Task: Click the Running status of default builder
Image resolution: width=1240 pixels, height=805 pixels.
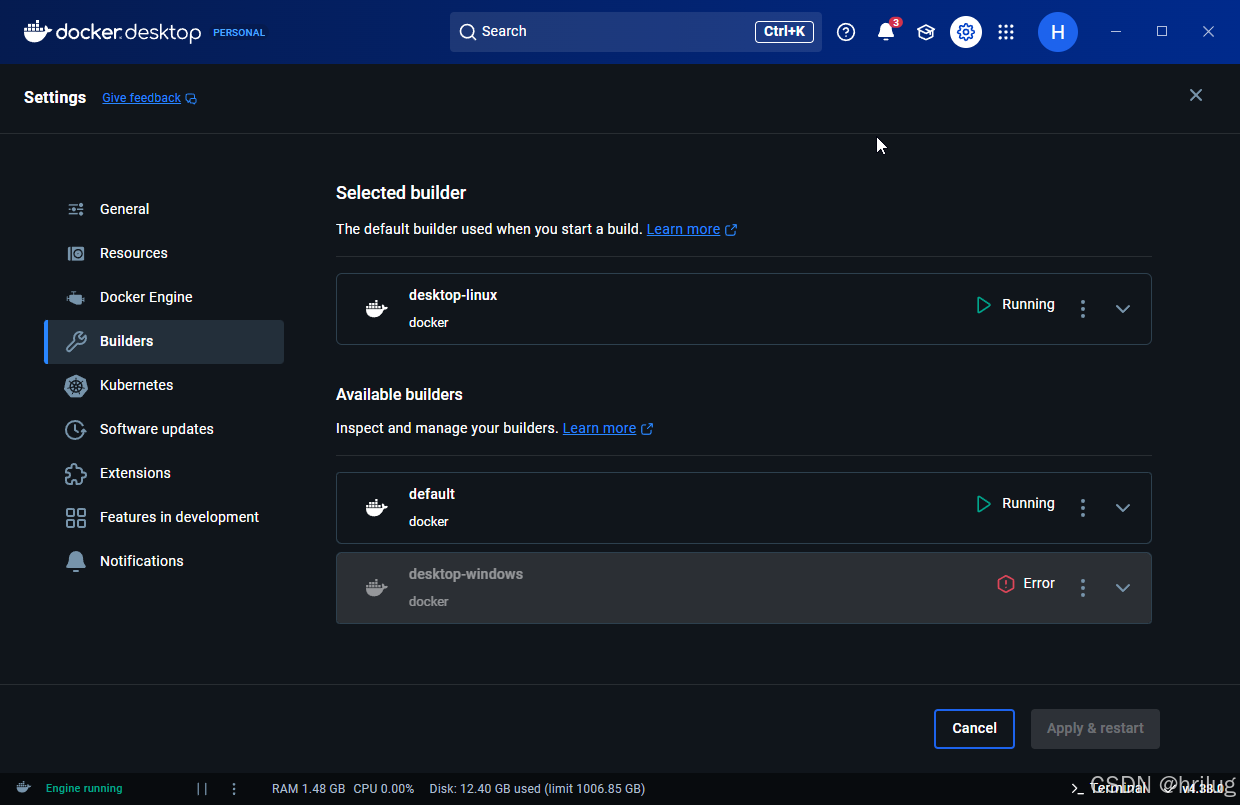Action: point(1015,503)
